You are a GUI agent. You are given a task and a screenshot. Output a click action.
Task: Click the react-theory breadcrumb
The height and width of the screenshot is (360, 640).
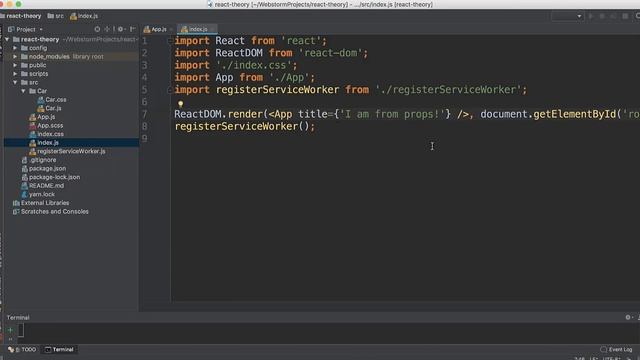[21, 16]
